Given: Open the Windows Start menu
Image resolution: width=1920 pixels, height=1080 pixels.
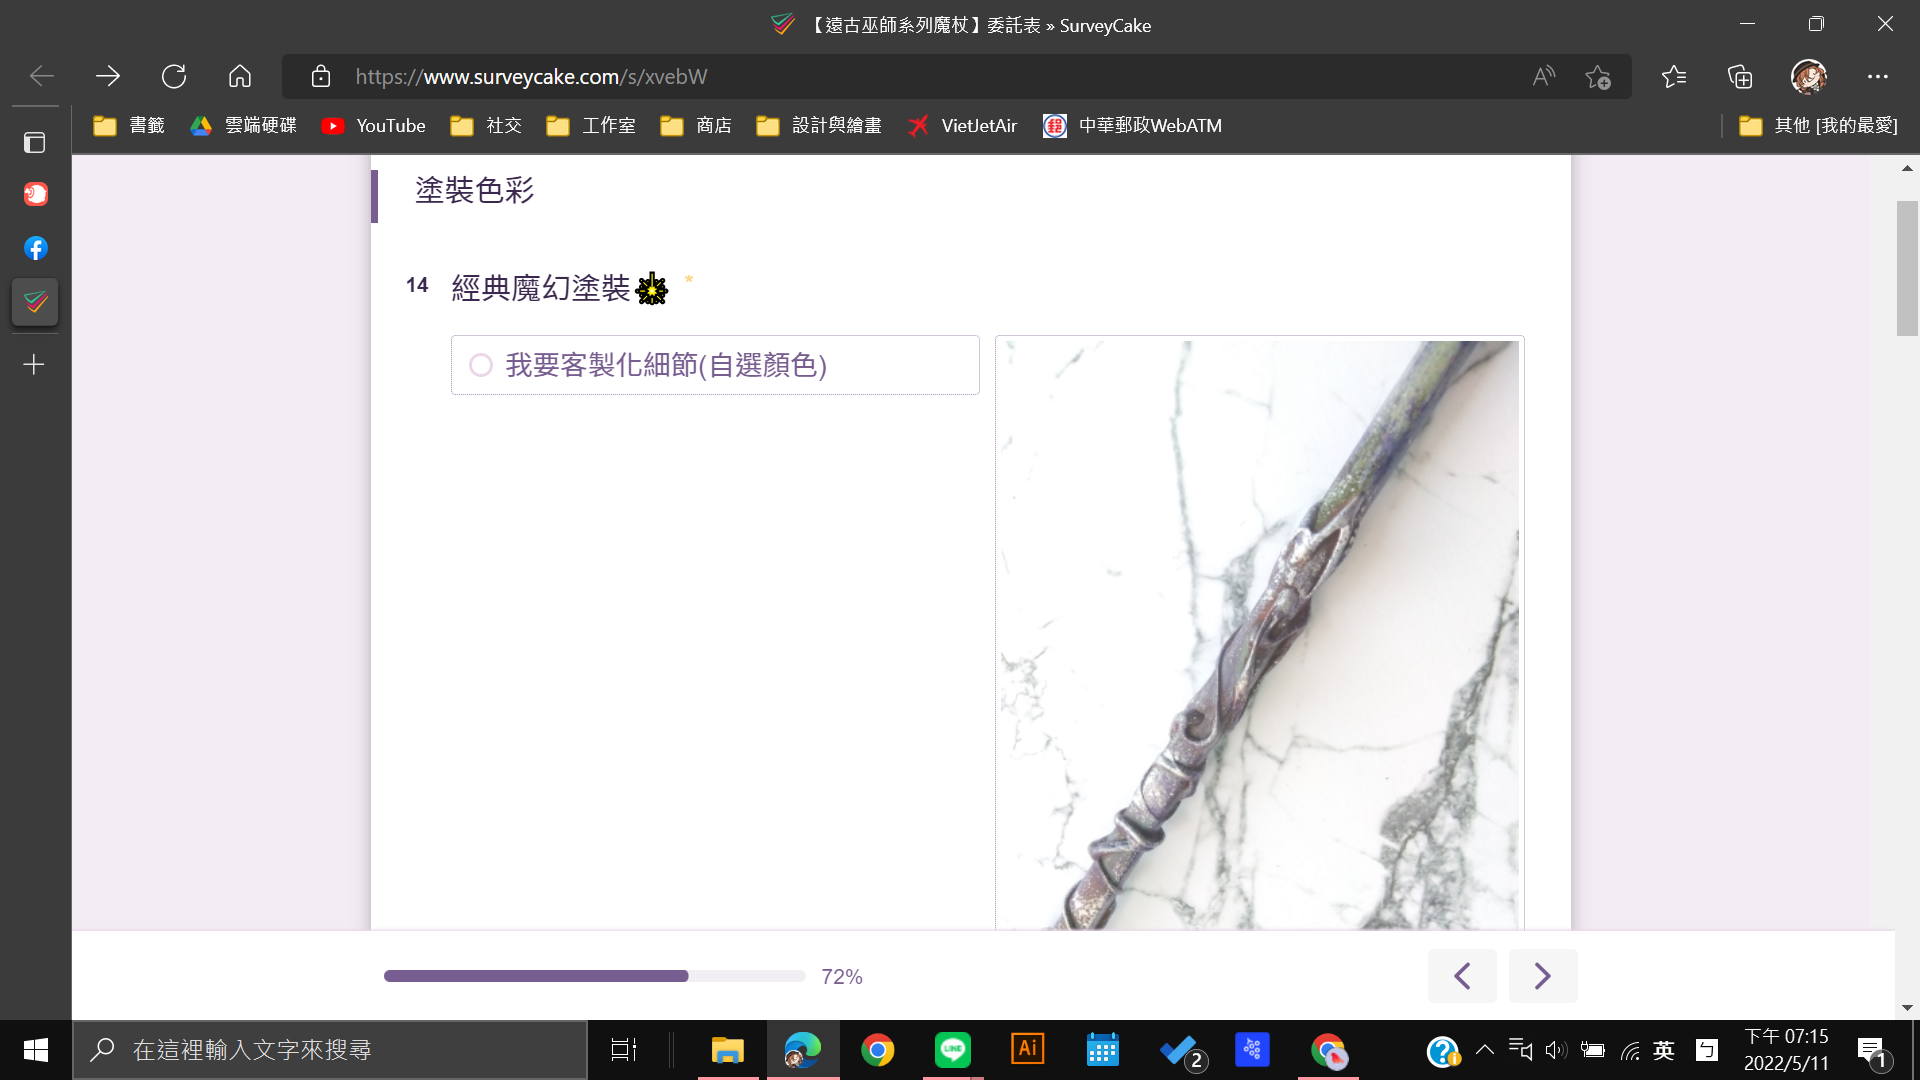Looking at the screenshot, I should pos(36,1050).
